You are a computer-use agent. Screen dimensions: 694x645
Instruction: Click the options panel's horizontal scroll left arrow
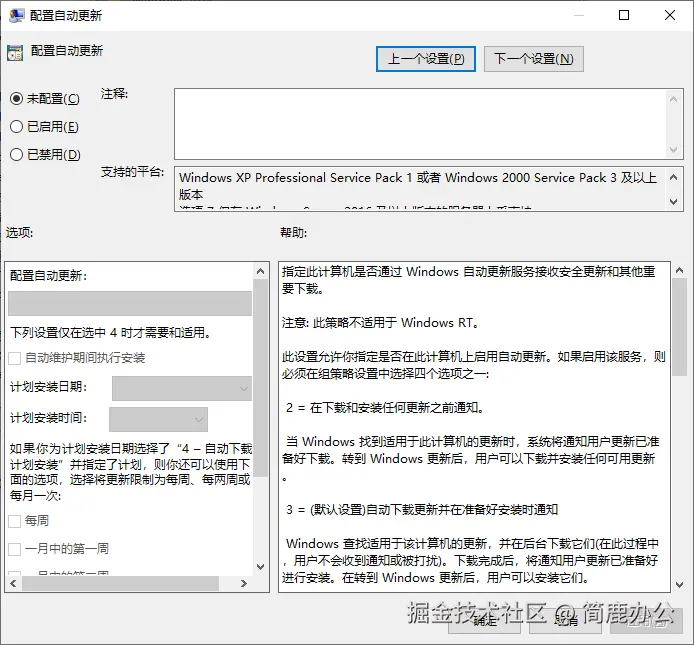pos(13,583)
